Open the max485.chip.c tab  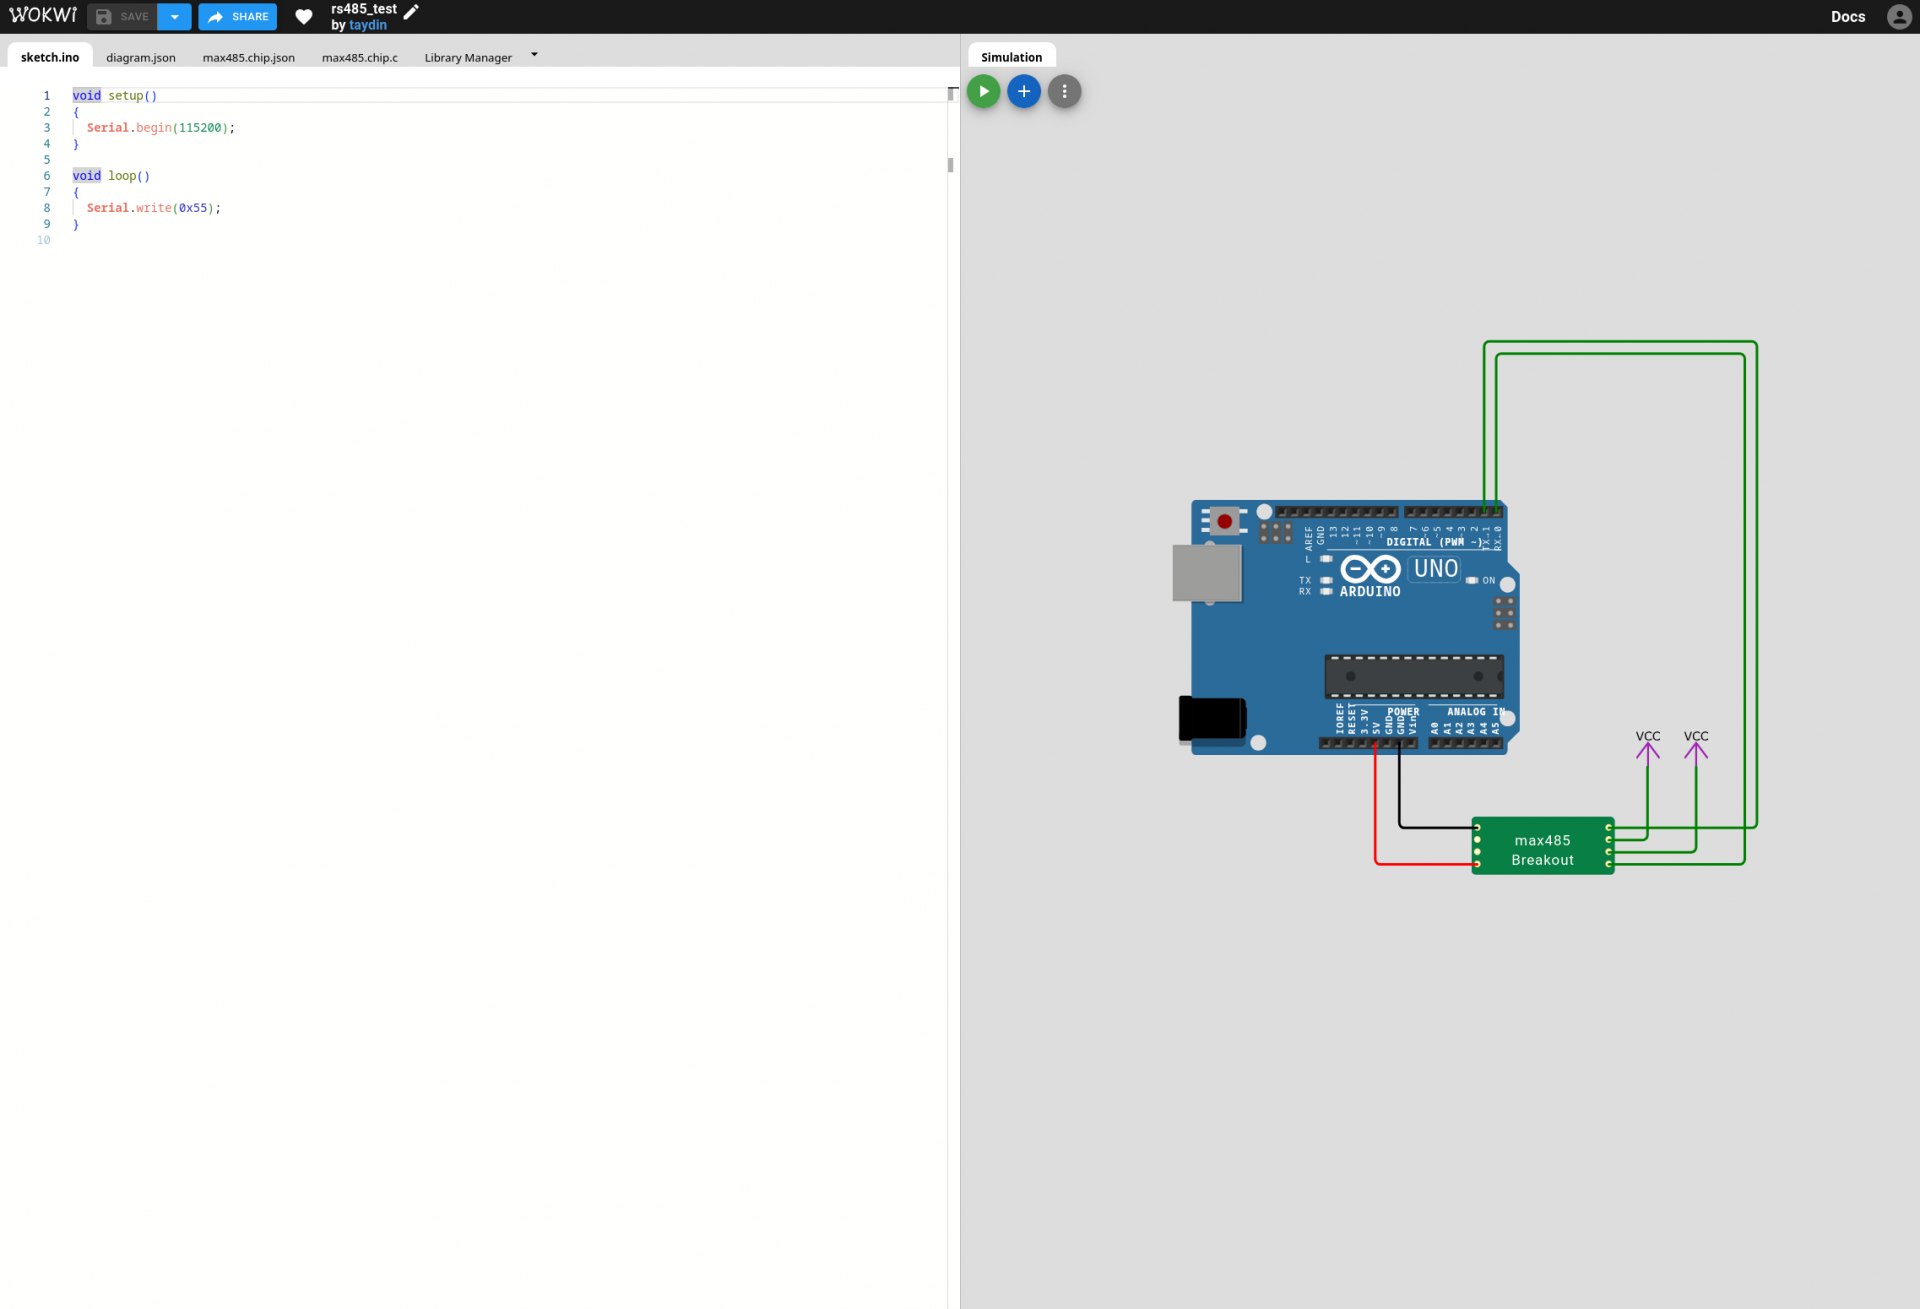[x=359, y=57]
